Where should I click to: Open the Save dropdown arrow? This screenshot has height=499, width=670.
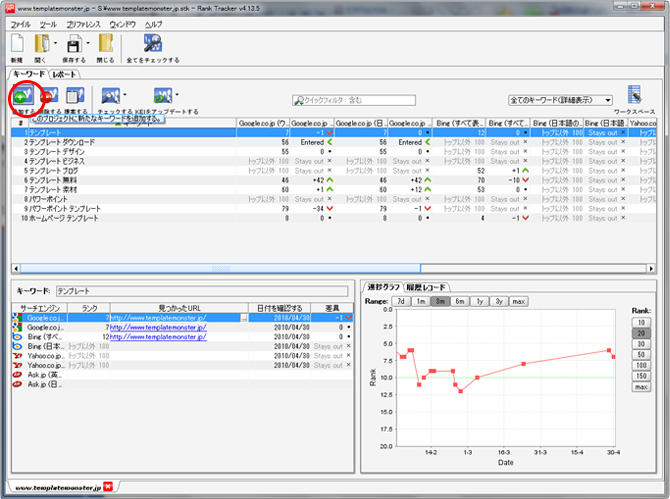[88, 43]
